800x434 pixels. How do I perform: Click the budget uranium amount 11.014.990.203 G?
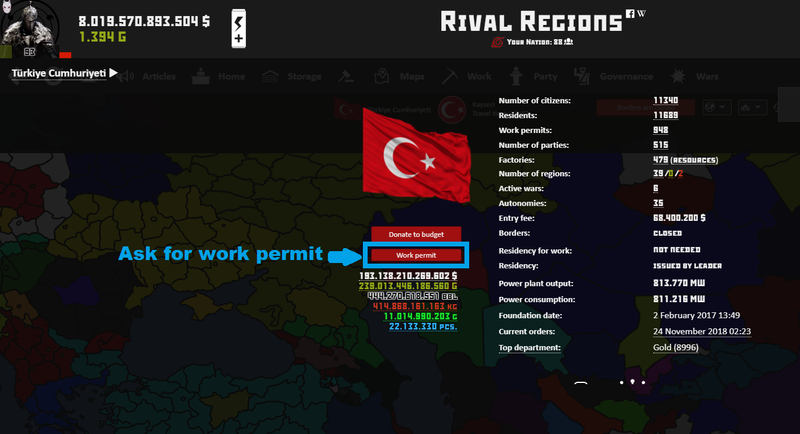[420, 316]
